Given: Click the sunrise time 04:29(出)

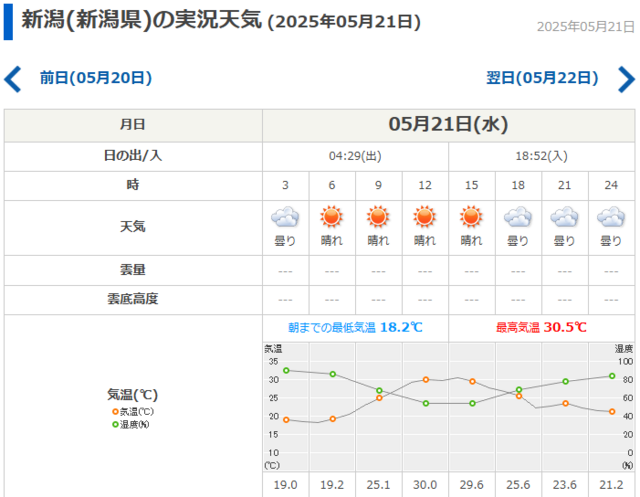Looking at the screenshot, I should tap(355, 156).
